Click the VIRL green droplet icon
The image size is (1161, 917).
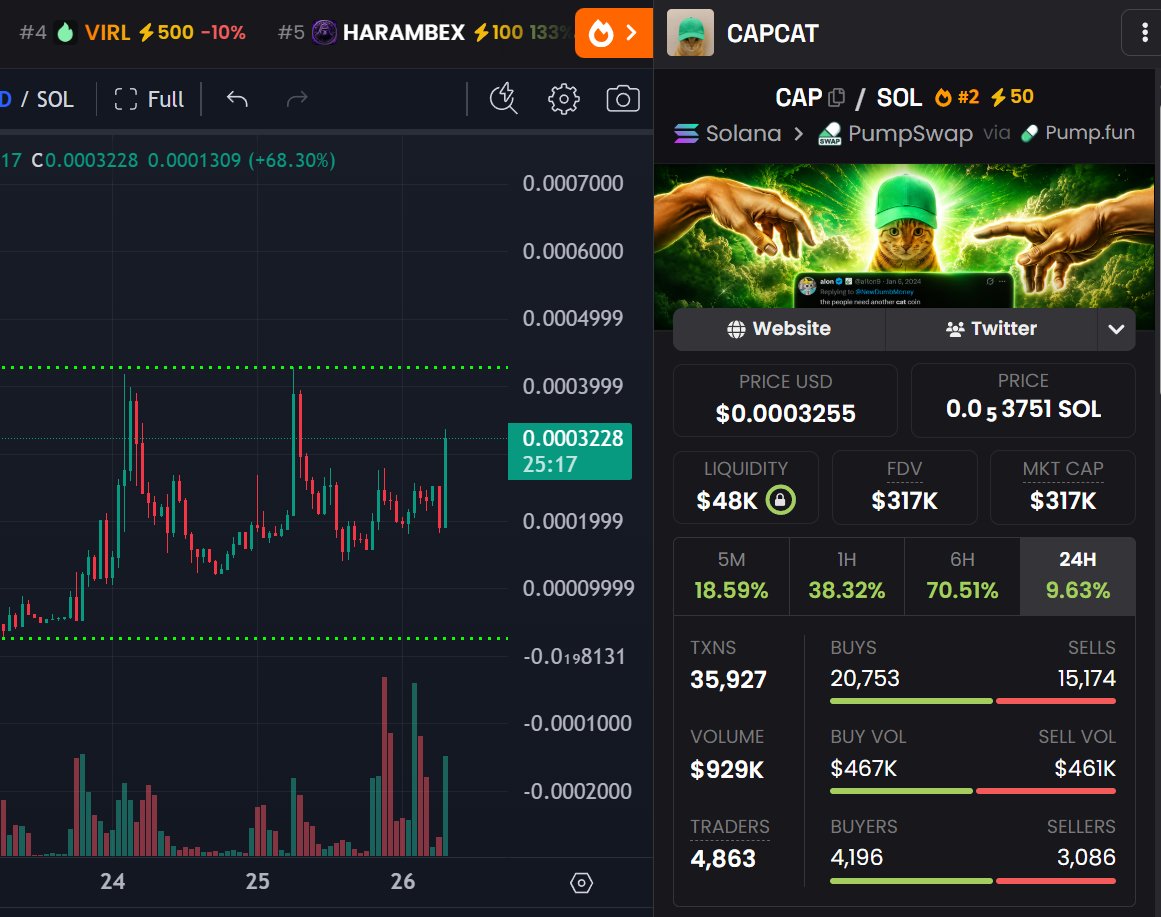(x=66, y=33)
